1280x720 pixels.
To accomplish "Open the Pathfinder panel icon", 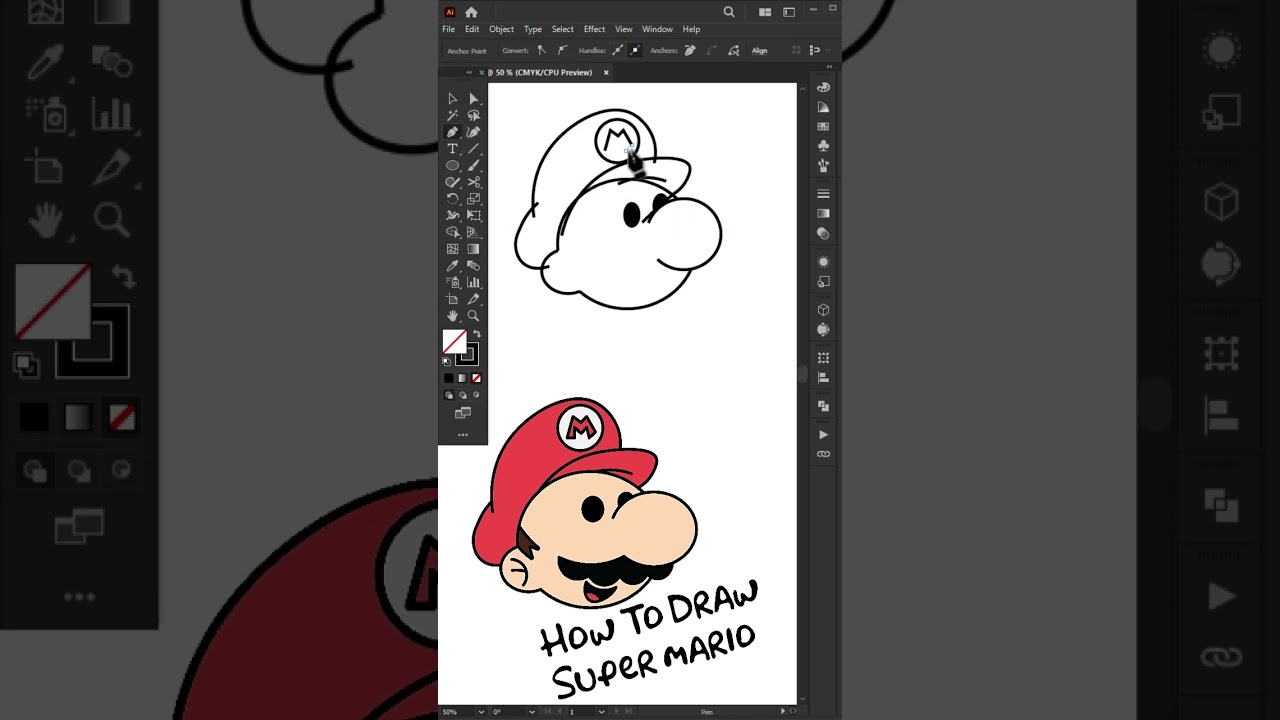I will (823, 406).
